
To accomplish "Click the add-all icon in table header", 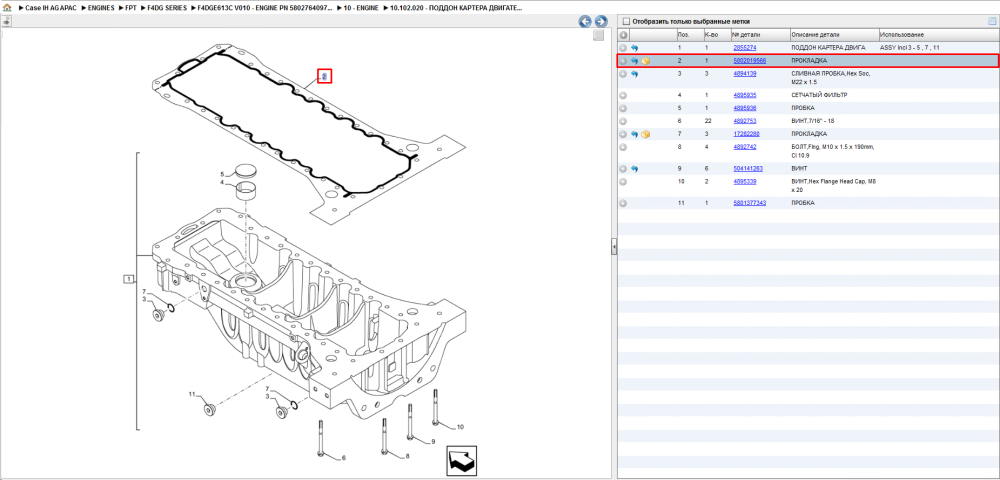I will click(x=623, y=34).
